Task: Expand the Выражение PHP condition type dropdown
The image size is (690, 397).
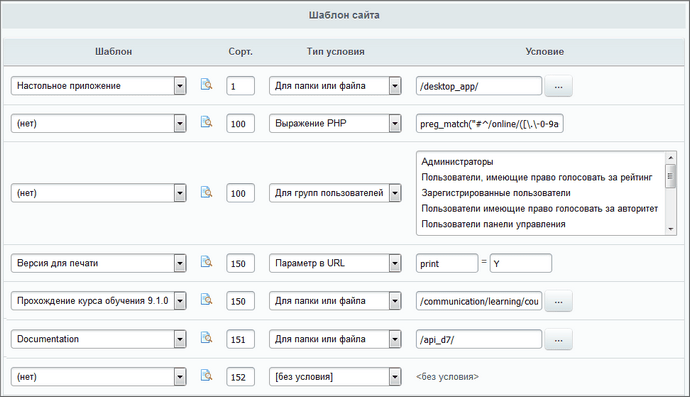Action: point(335,123)
